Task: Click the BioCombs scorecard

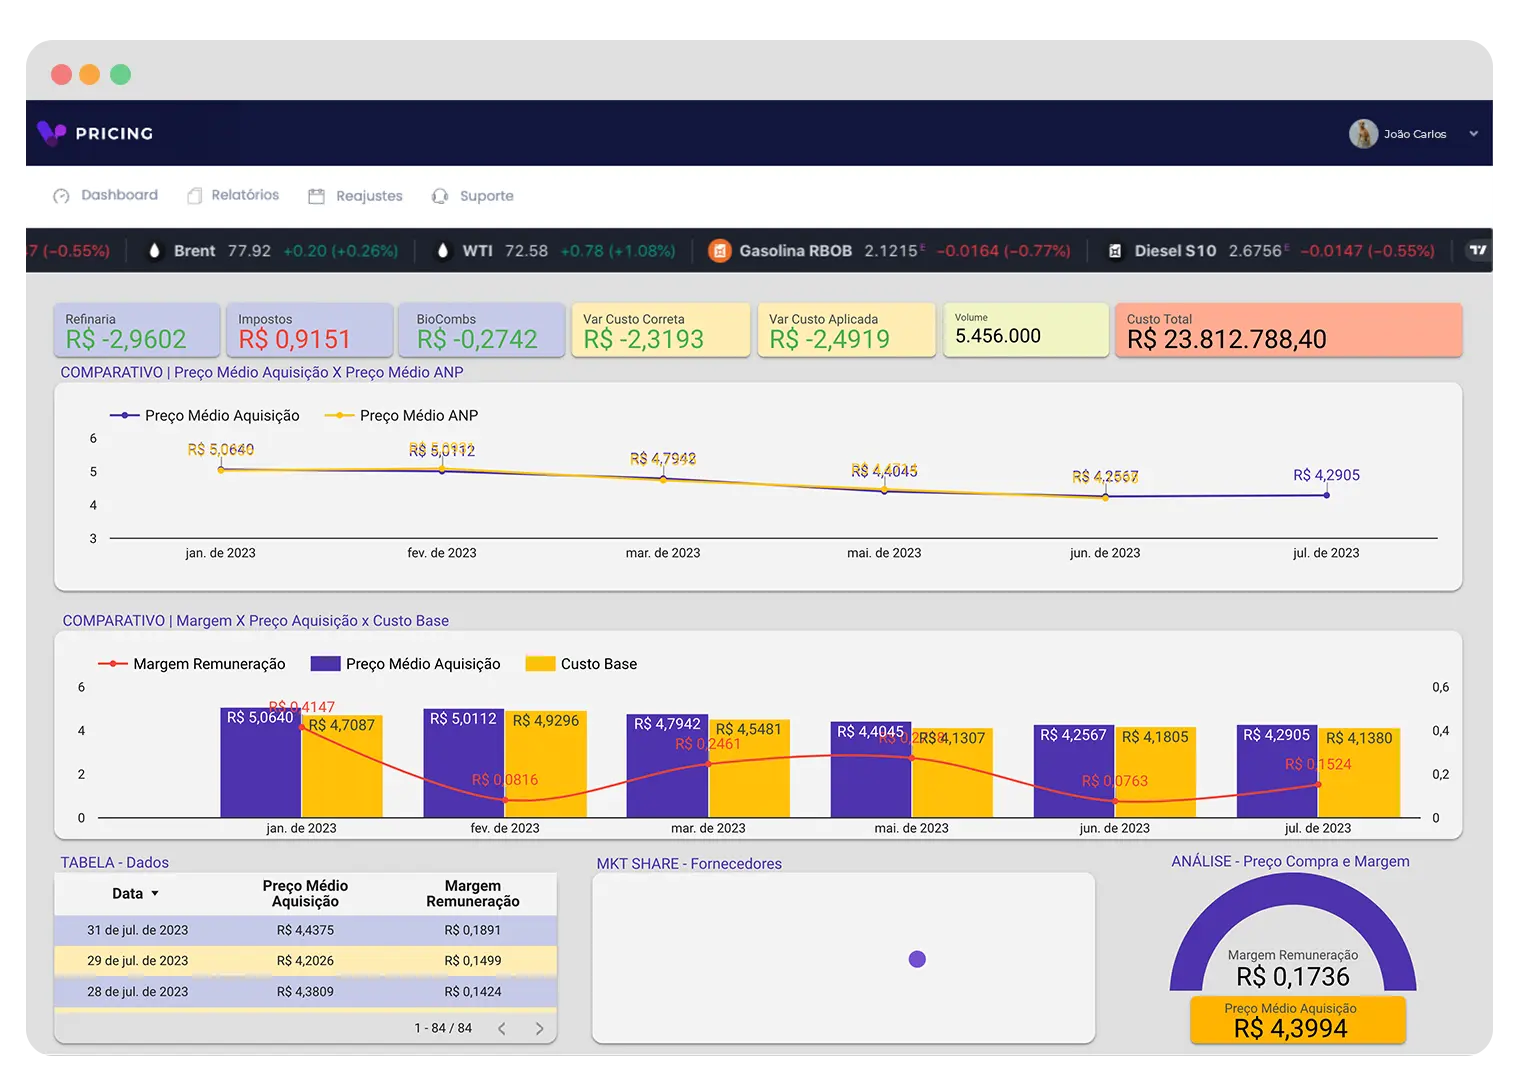Action: [482, 330]
